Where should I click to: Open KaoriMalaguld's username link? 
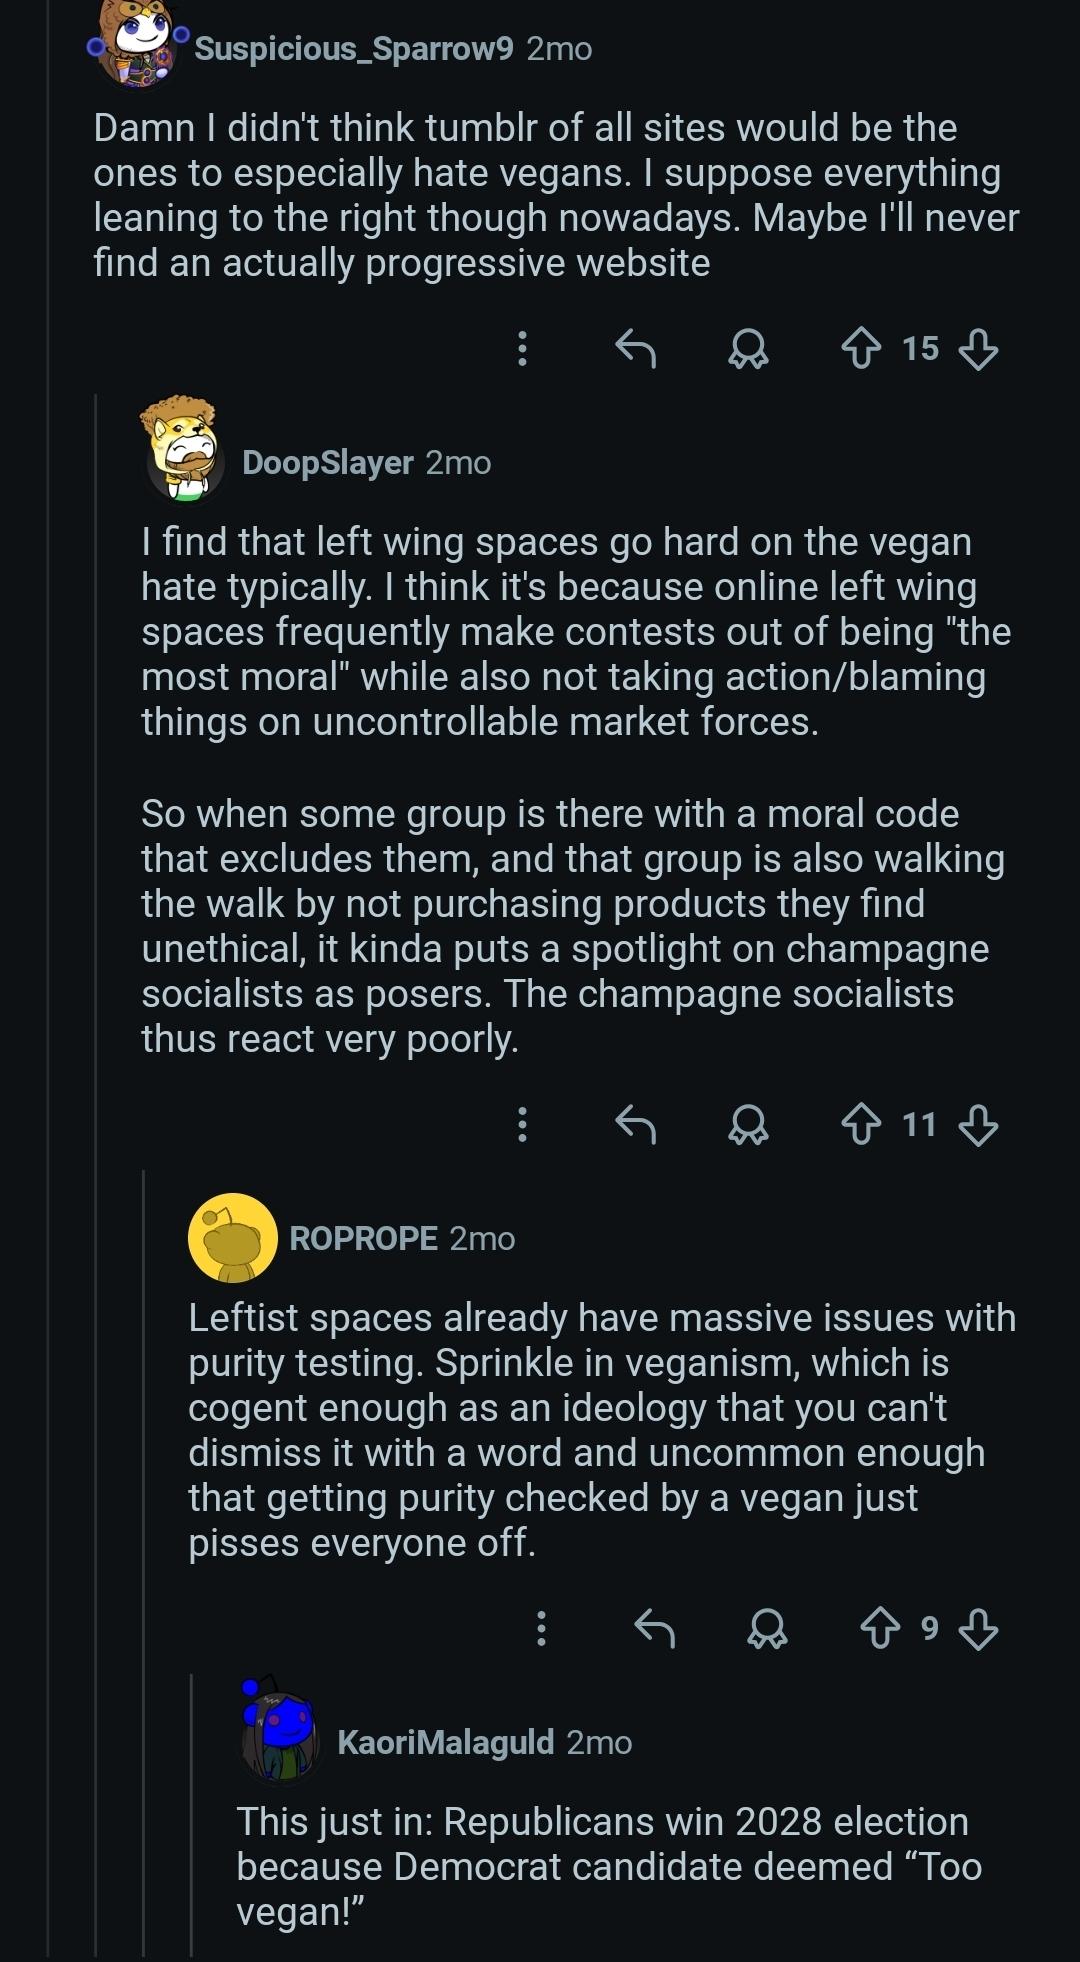445,1743
